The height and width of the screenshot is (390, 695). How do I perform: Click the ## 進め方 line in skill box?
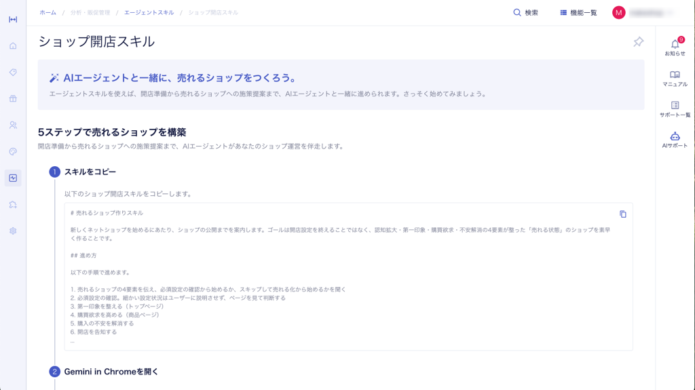(x=83, y=256)
